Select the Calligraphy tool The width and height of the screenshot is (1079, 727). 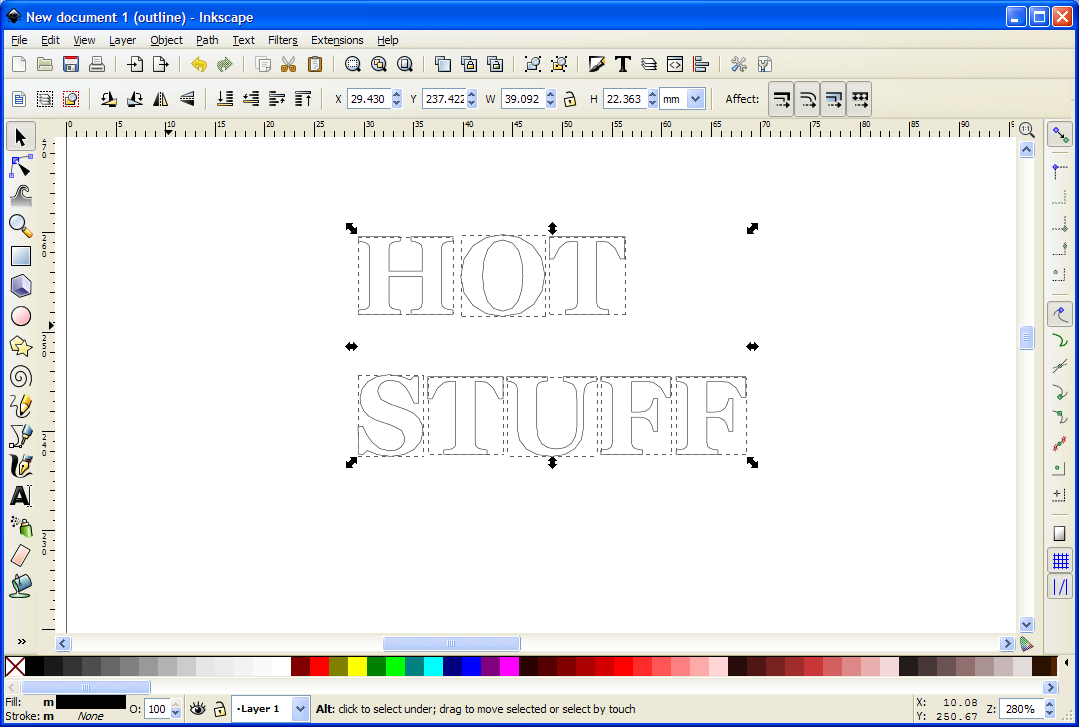click(x=21, y=466)
